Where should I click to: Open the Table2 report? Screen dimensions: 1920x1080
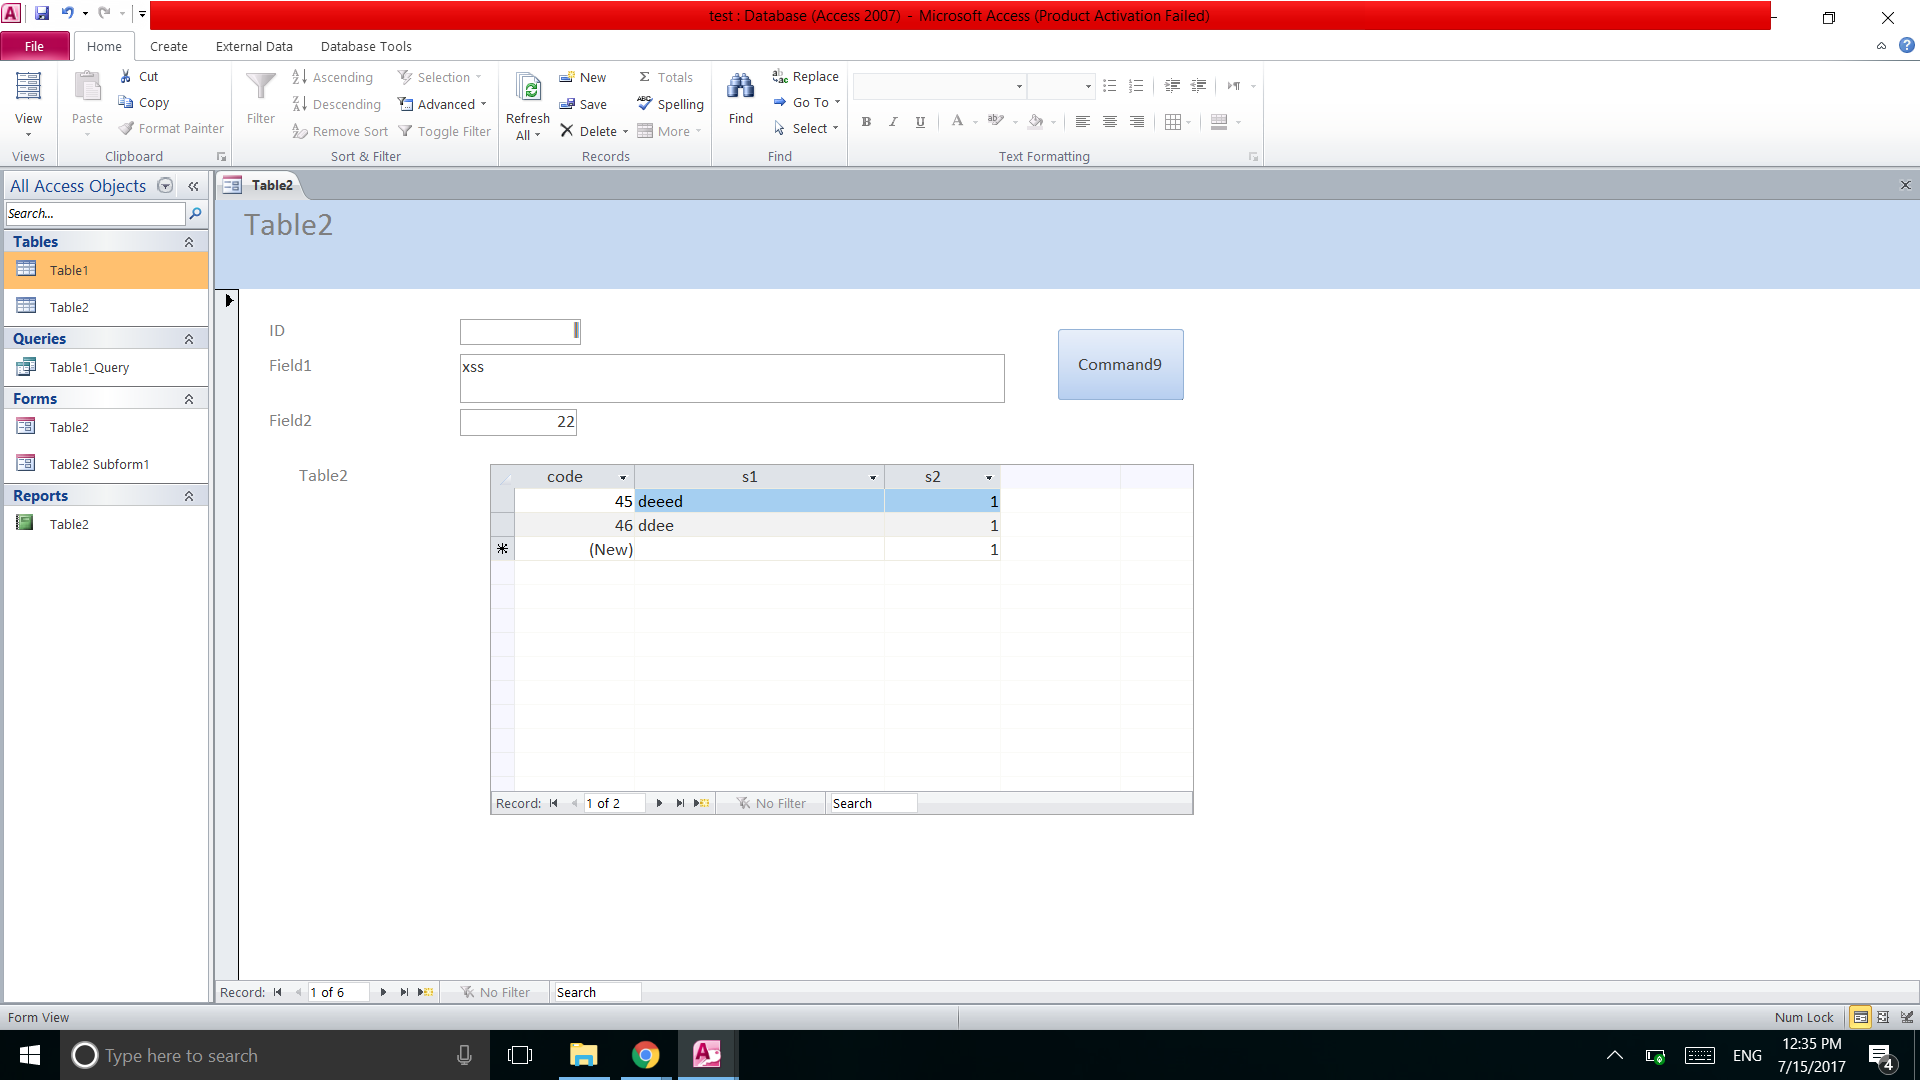(x=69, y=524)
